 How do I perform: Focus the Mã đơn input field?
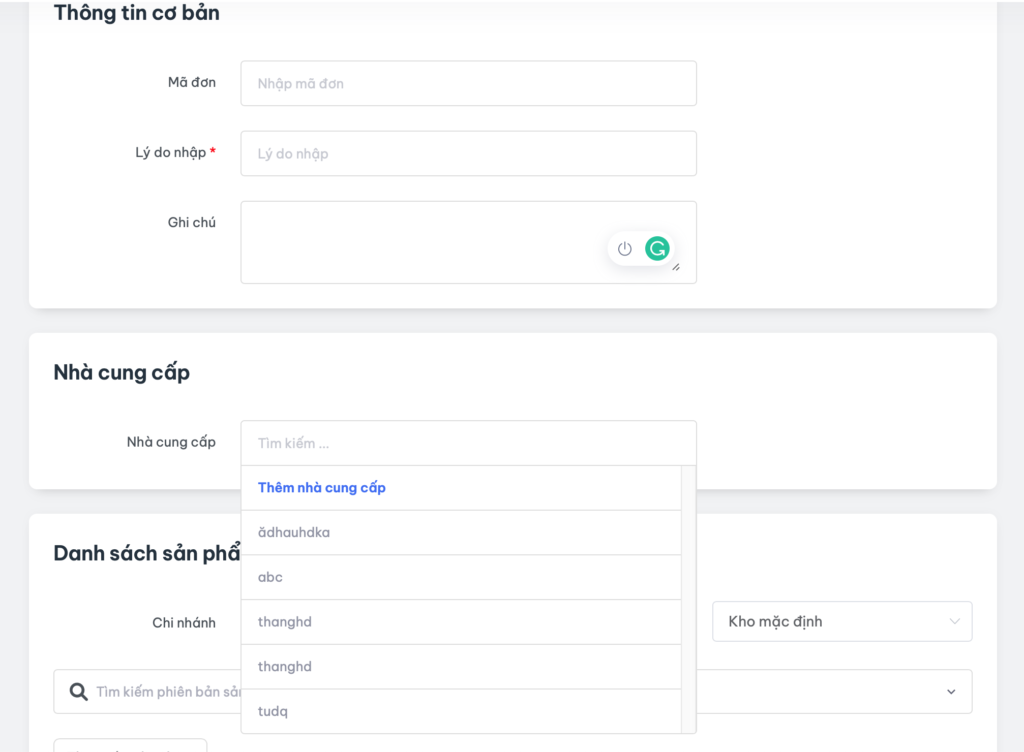tap(468, 84)
